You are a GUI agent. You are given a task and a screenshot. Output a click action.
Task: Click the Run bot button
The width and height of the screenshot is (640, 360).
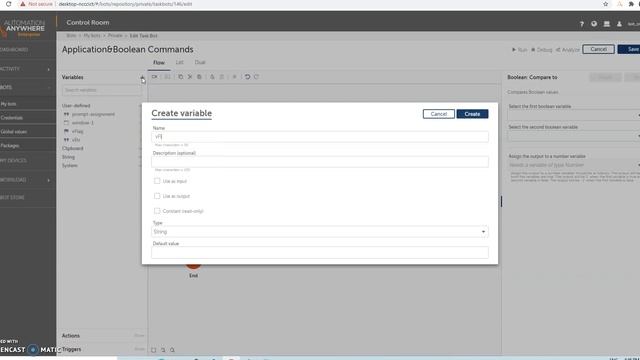[x=520, y=50]
